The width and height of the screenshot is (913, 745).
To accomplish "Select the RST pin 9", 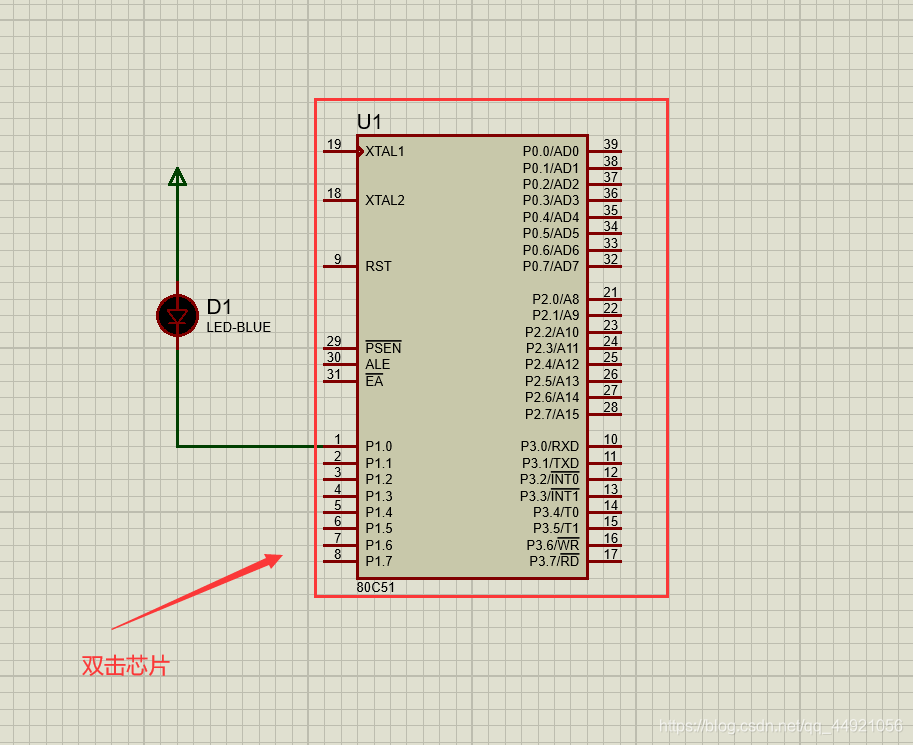I will (340, 266).
